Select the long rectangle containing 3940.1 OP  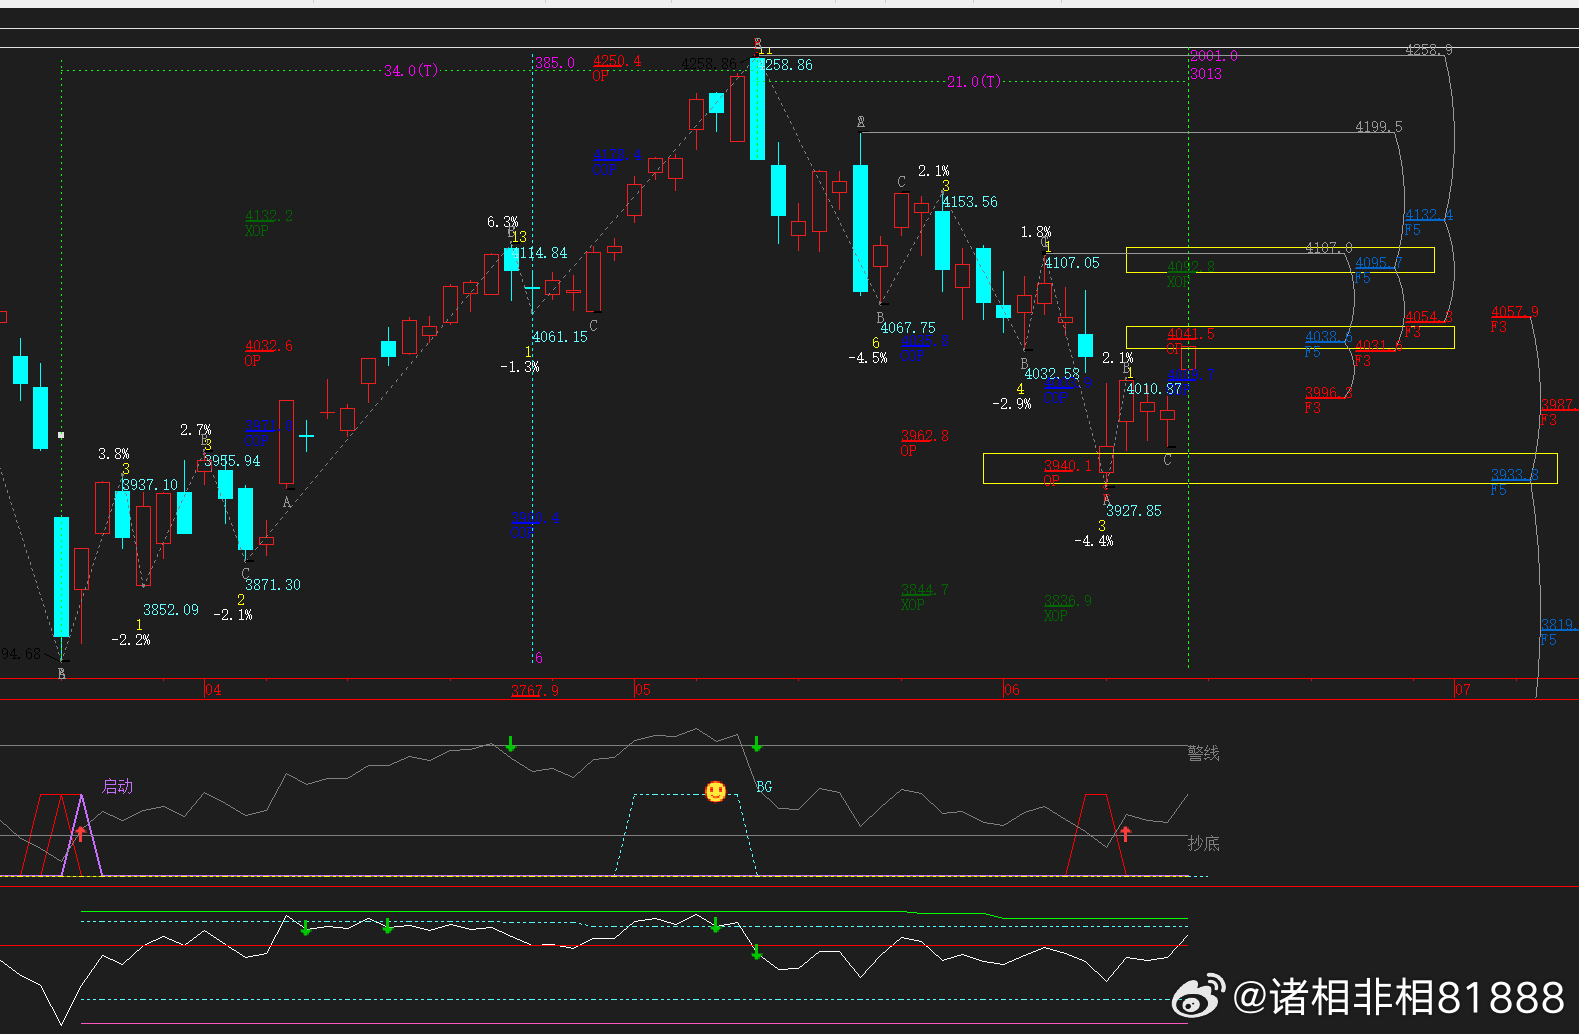[1270, 468]
